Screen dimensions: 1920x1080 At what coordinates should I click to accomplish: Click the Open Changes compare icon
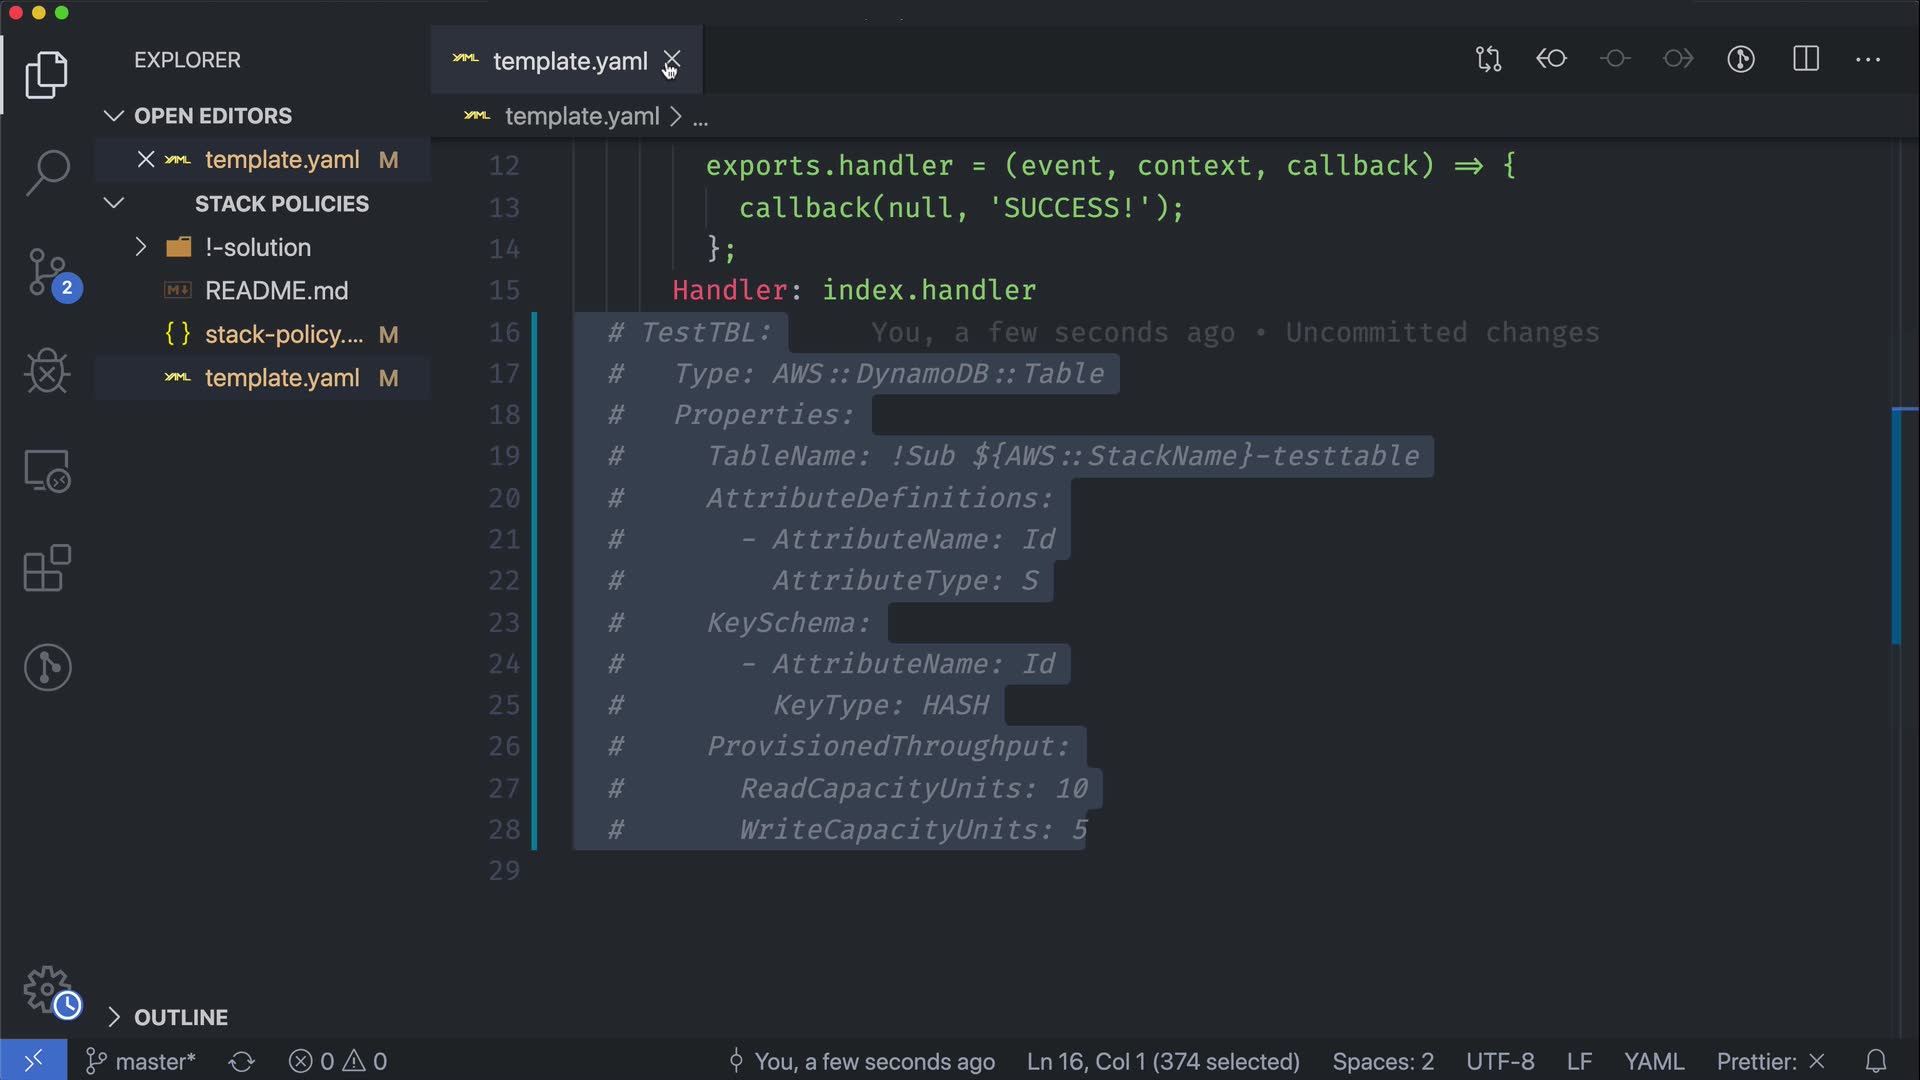click(x=1488, y=60)
